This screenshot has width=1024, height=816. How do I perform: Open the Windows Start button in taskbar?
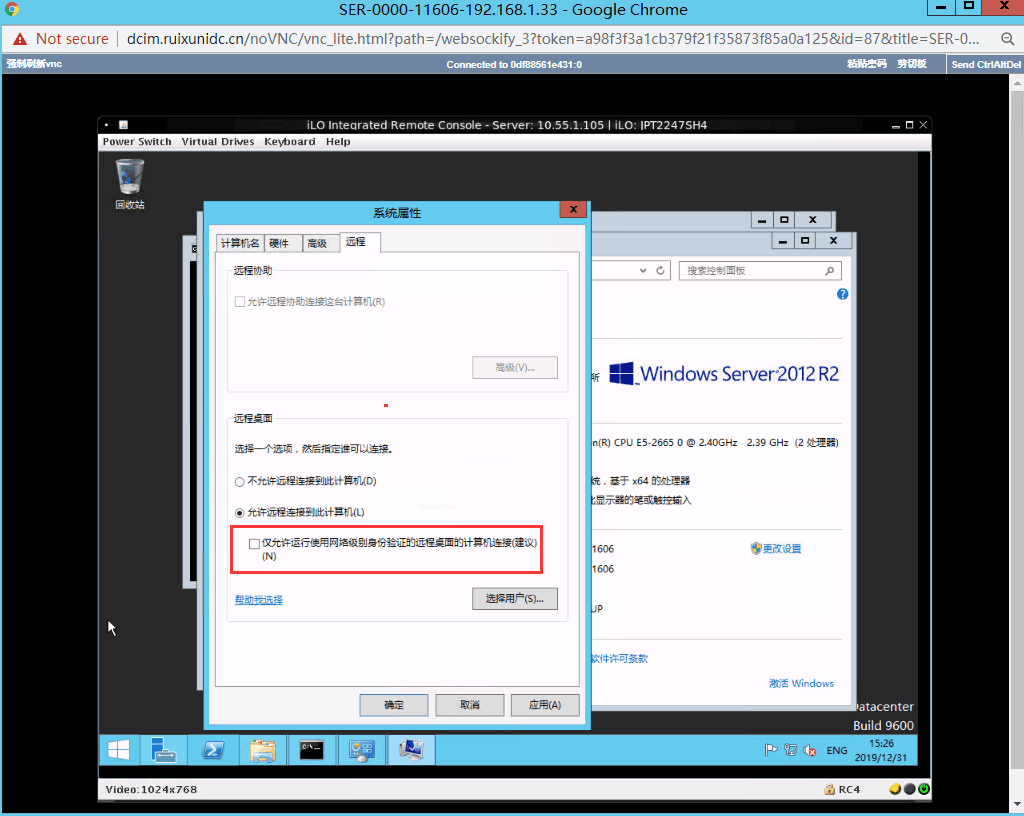click(x=118, y=750)
